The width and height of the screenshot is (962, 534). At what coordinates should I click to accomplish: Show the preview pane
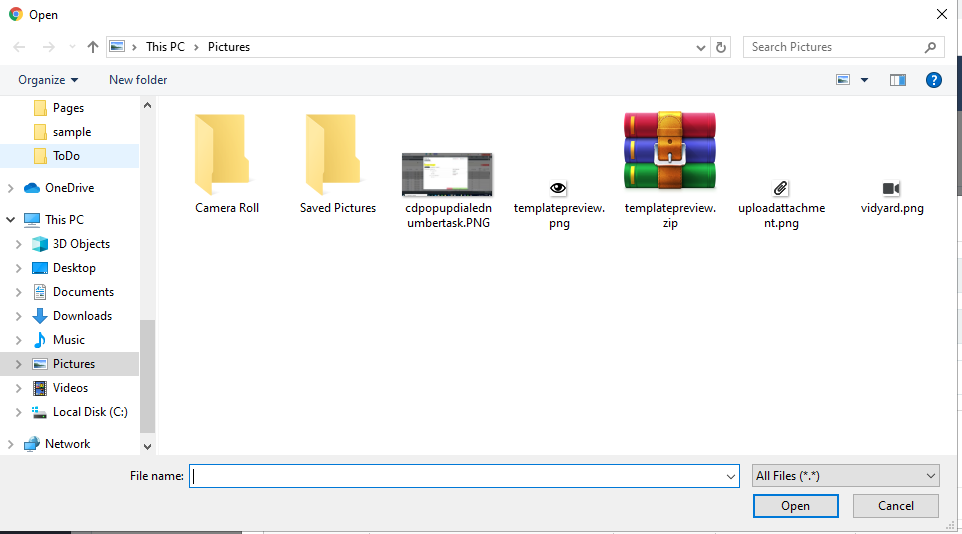coord(898,80)
